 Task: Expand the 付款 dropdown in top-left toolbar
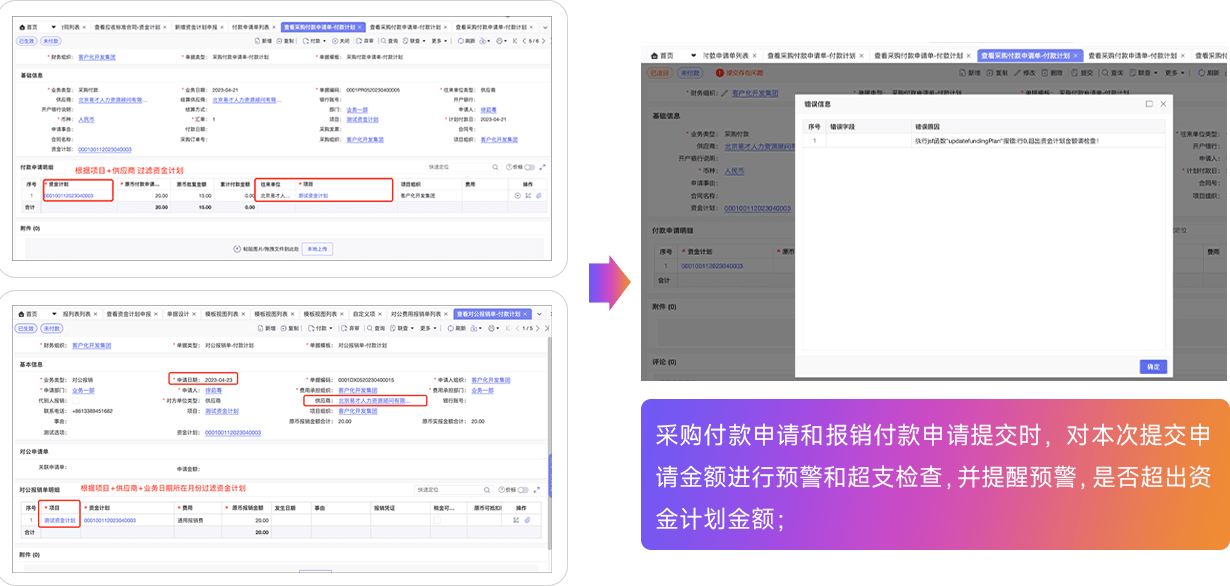(x=316, y=41)
